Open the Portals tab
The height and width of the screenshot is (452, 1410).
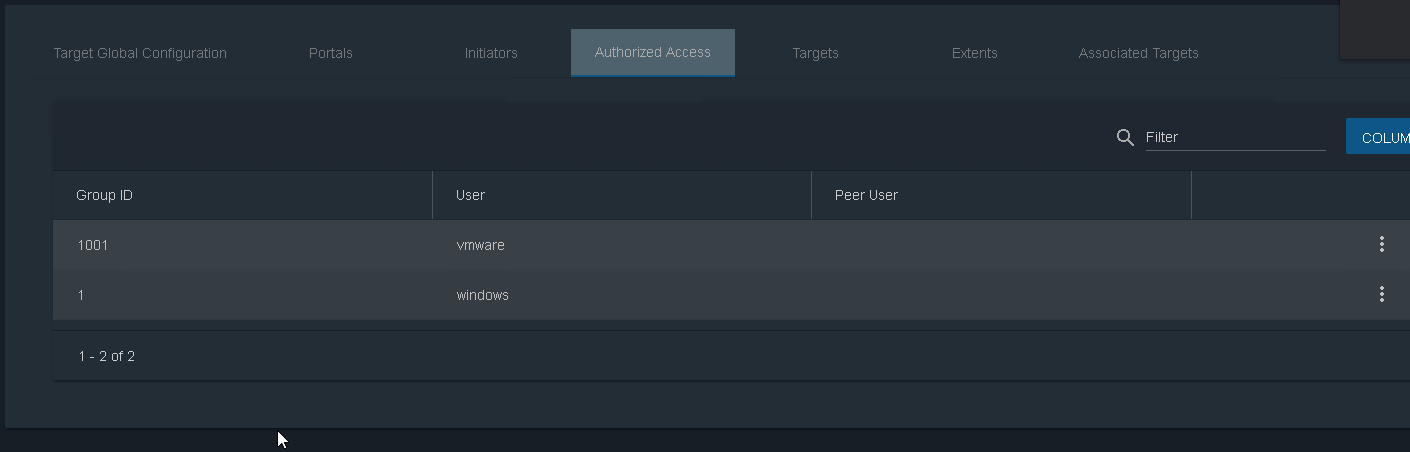[x=331, y=53]
